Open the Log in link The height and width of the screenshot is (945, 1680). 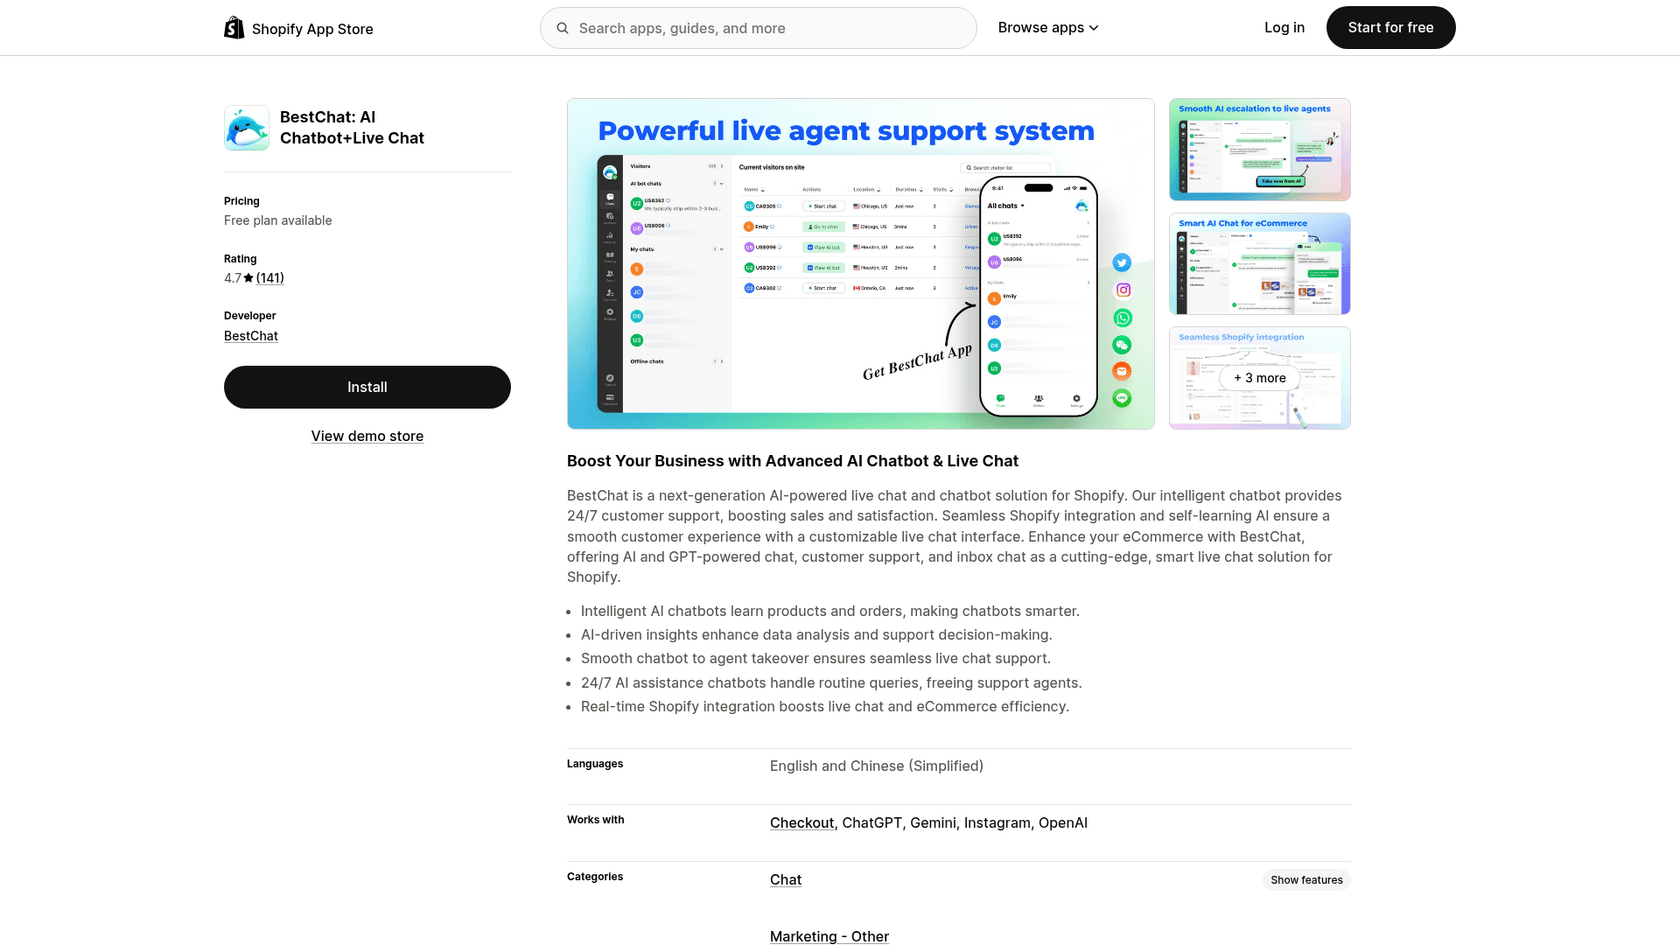tap(1284, 28)
